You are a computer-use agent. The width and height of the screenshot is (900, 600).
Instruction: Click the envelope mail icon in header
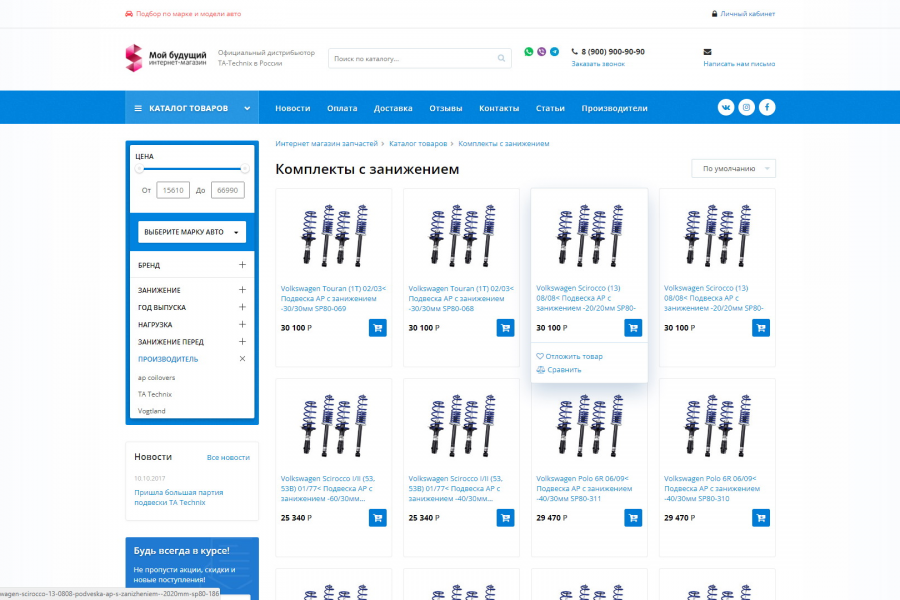(x=707, y=52)
